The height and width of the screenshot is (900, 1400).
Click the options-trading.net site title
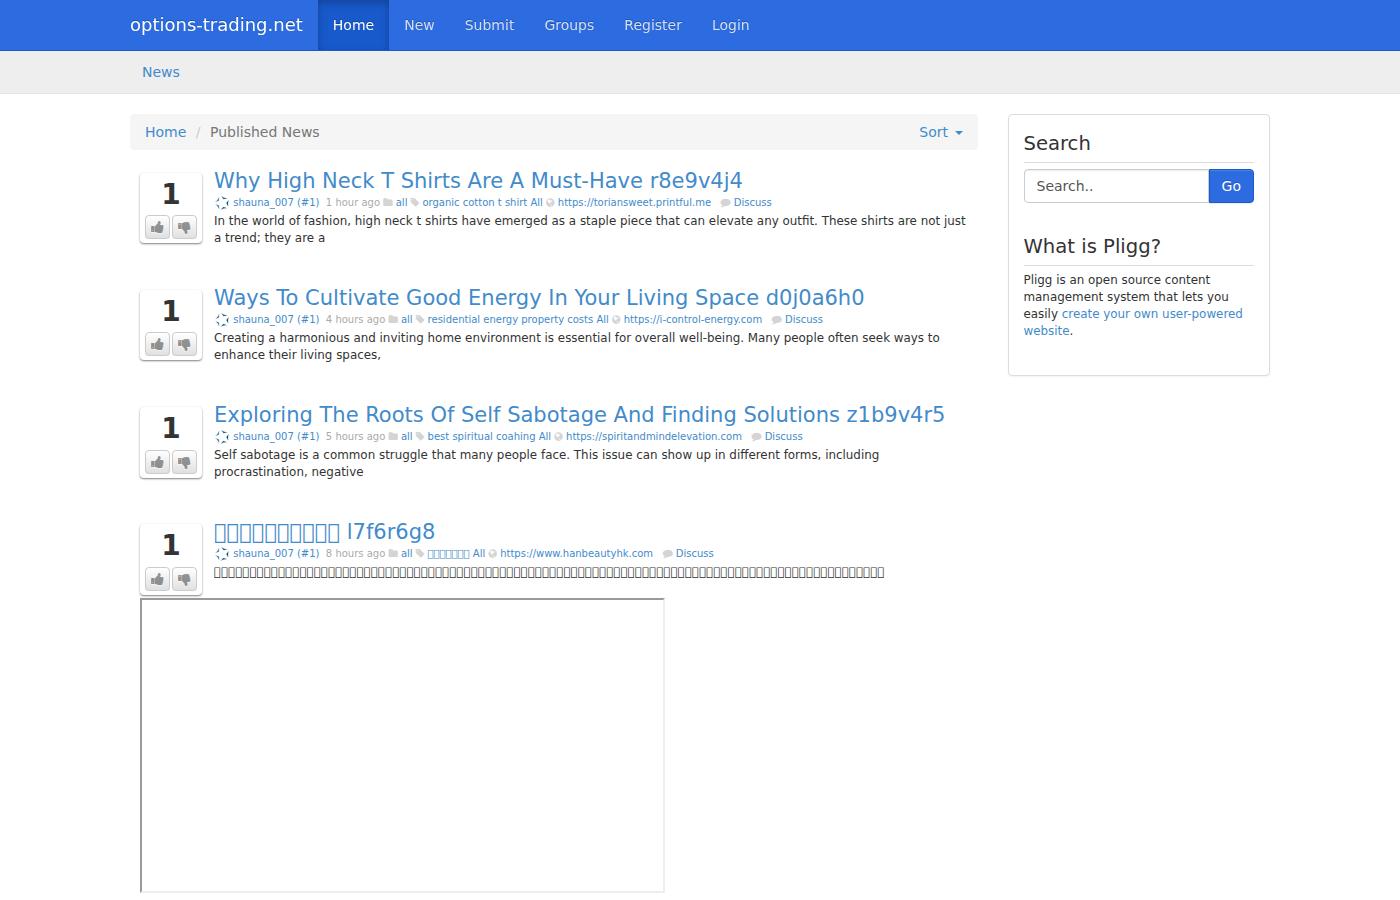click(x=216, y=25)
